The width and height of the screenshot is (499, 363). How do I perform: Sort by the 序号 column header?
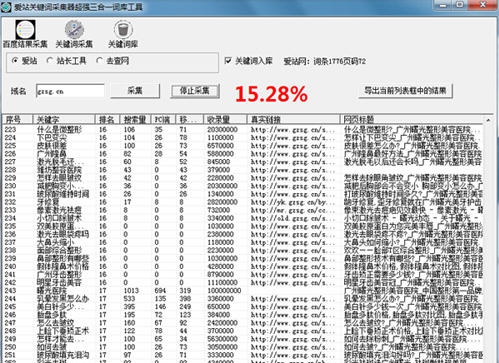[18, 119]
